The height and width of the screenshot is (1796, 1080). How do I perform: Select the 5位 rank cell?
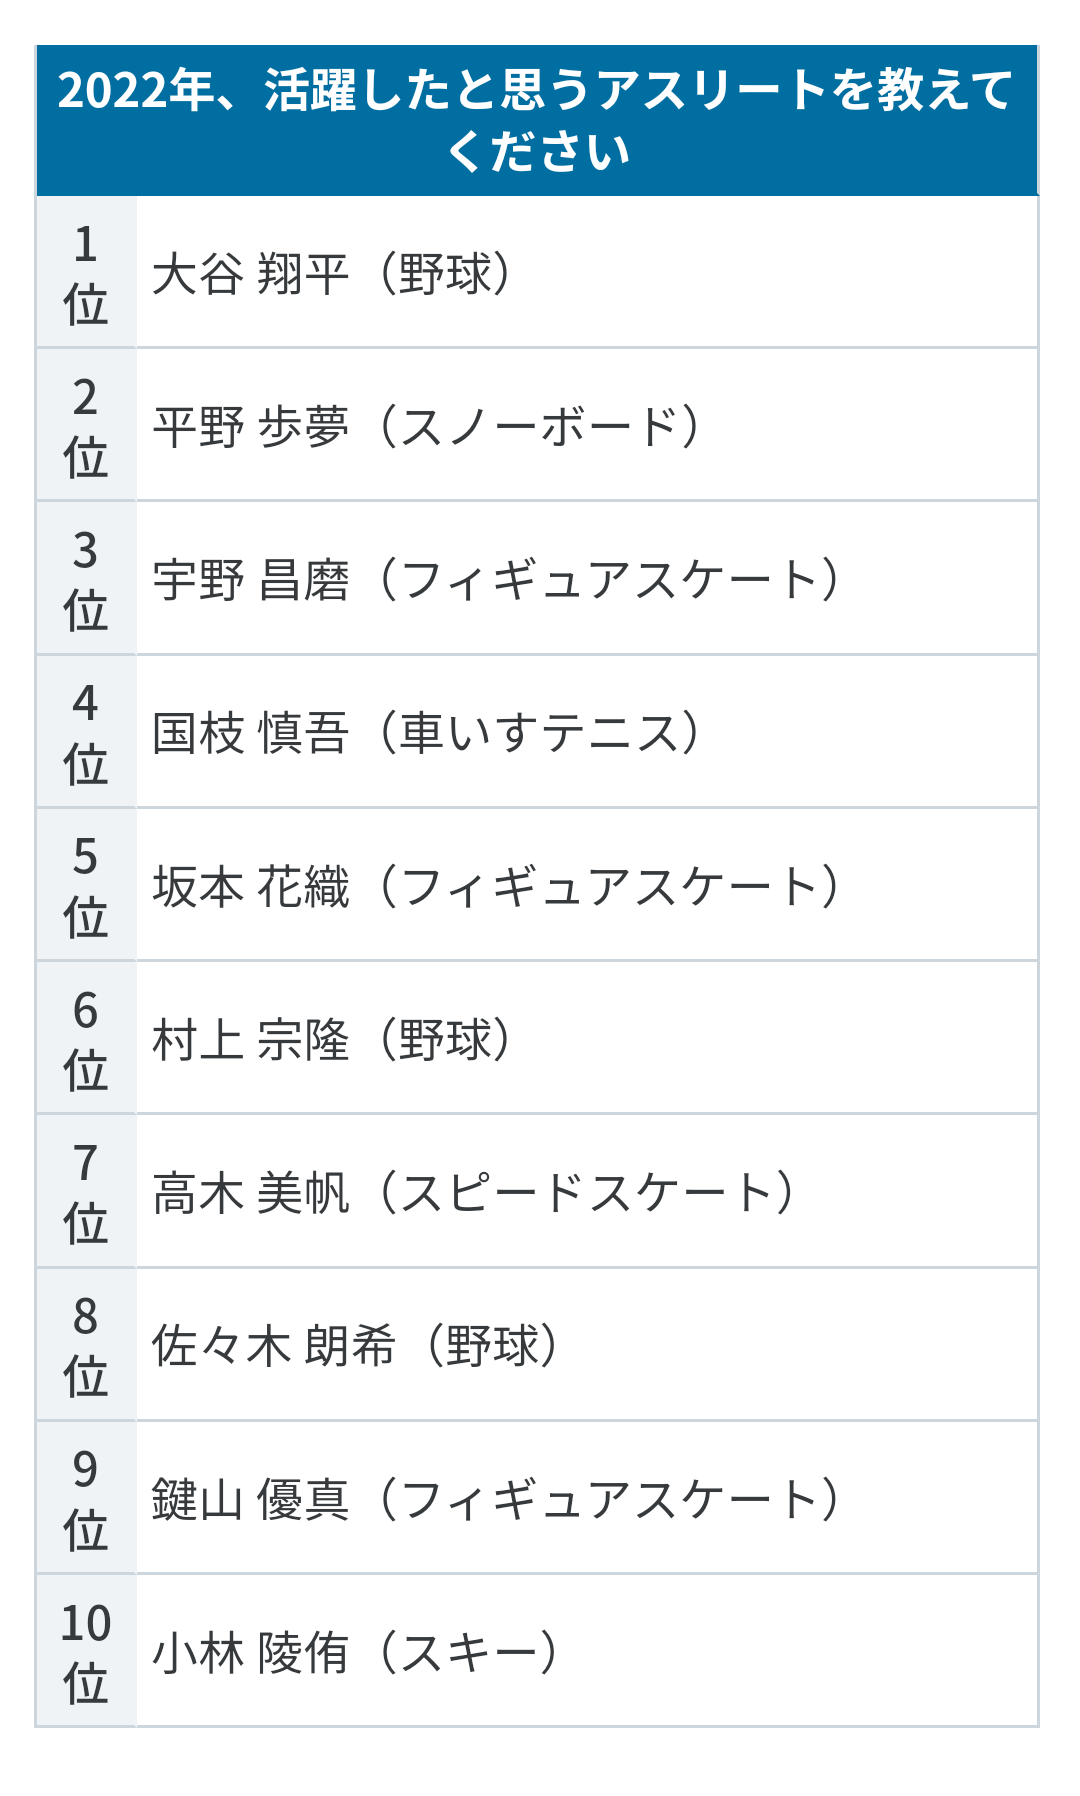click(x=86, y=885)
